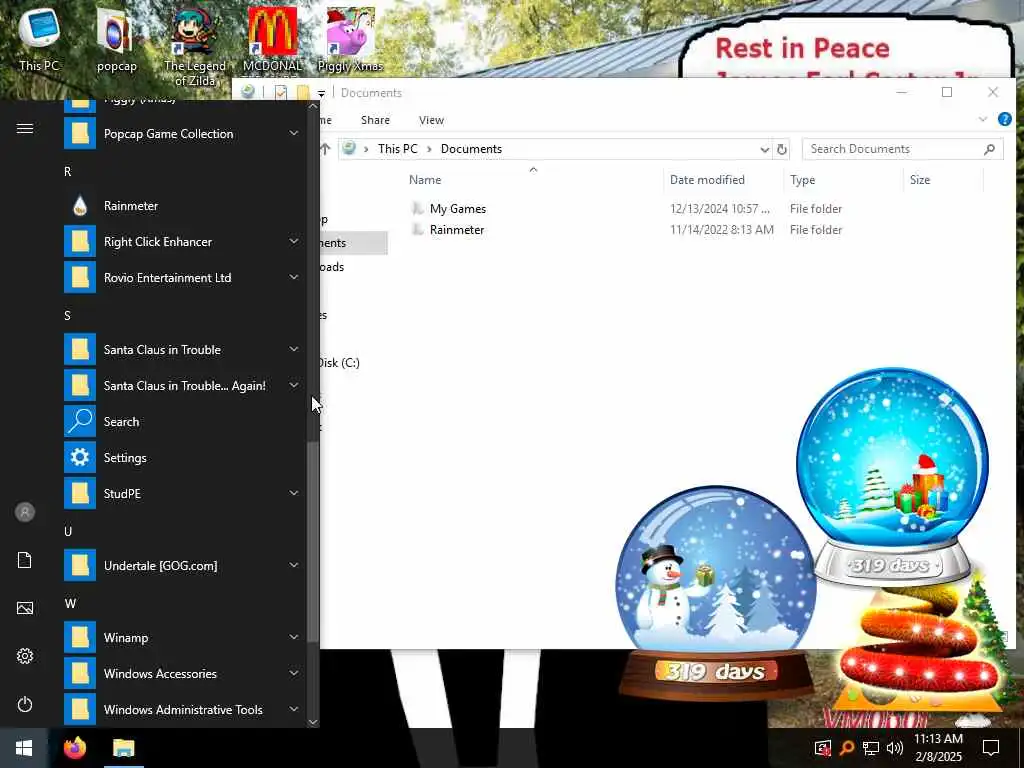Click the R letter header in Start
Image resolution: width=1024 pixels, height=768 pixels.
[x=67, y=172]
